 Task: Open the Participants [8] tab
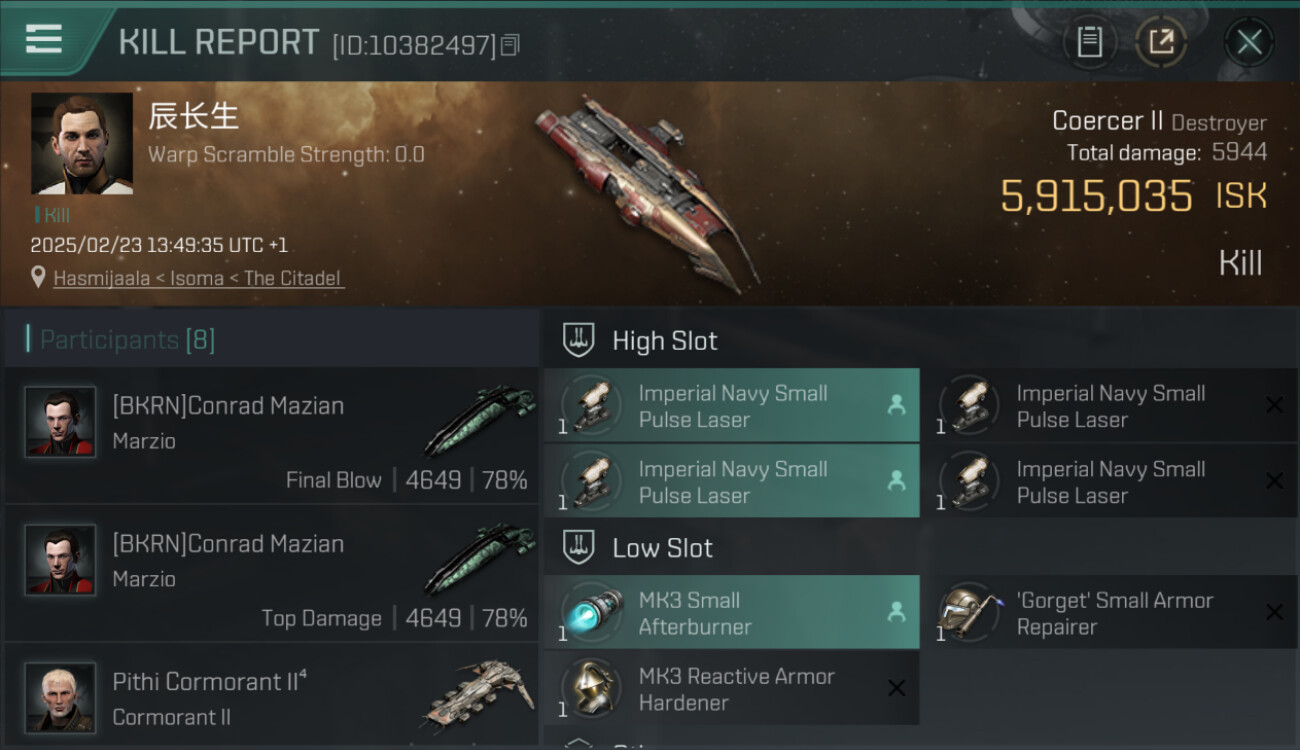coord(127,340)
